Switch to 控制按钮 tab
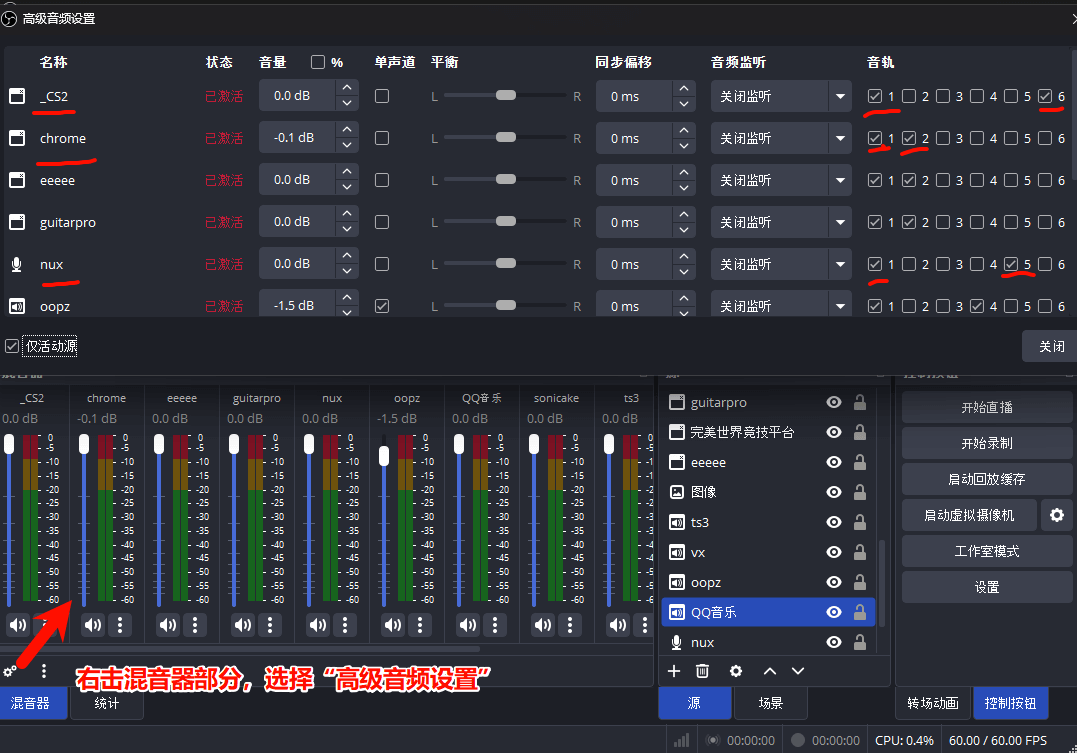This screenshot has width=1077, height=753. (x=1010, y=703)
